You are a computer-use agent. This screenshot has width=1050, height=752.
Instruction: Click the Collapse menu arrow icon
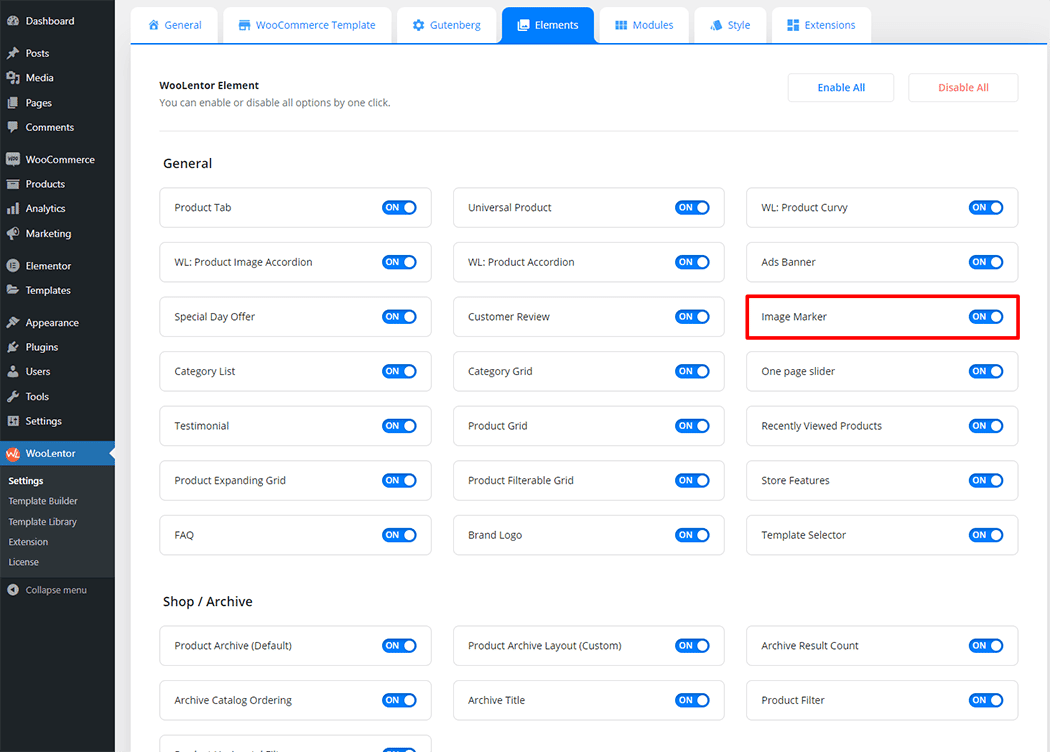point(13,590)
